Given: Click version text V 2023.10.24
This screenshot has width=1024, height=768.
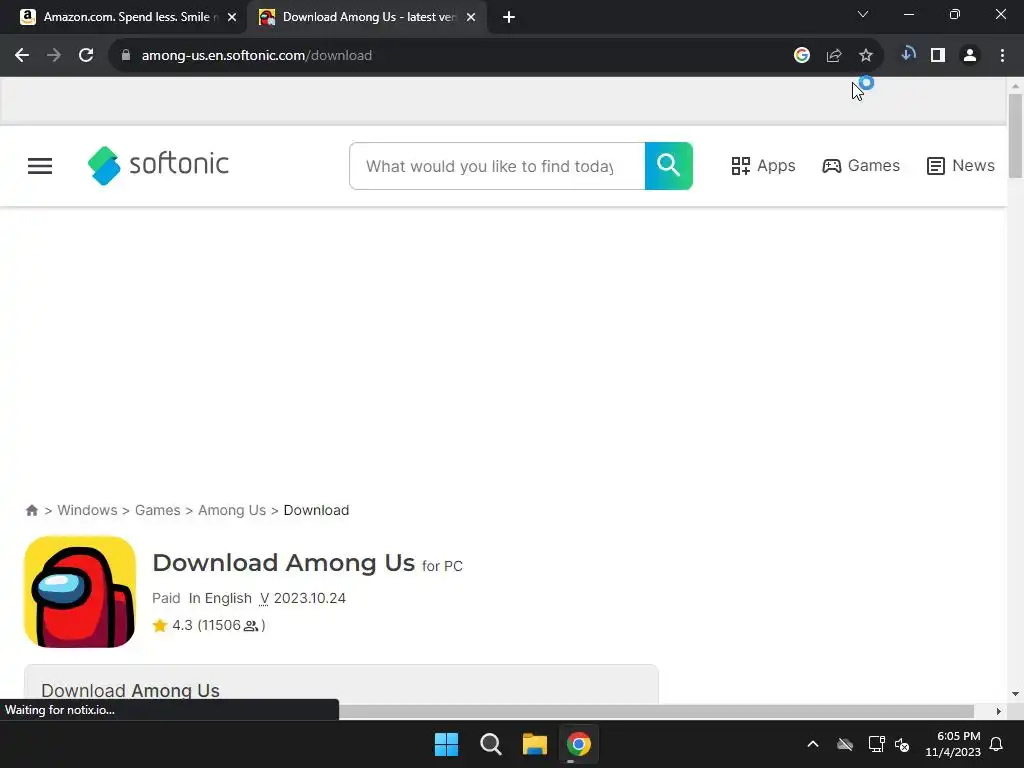Looking at the screenshot, I should (x=302, y=598).
